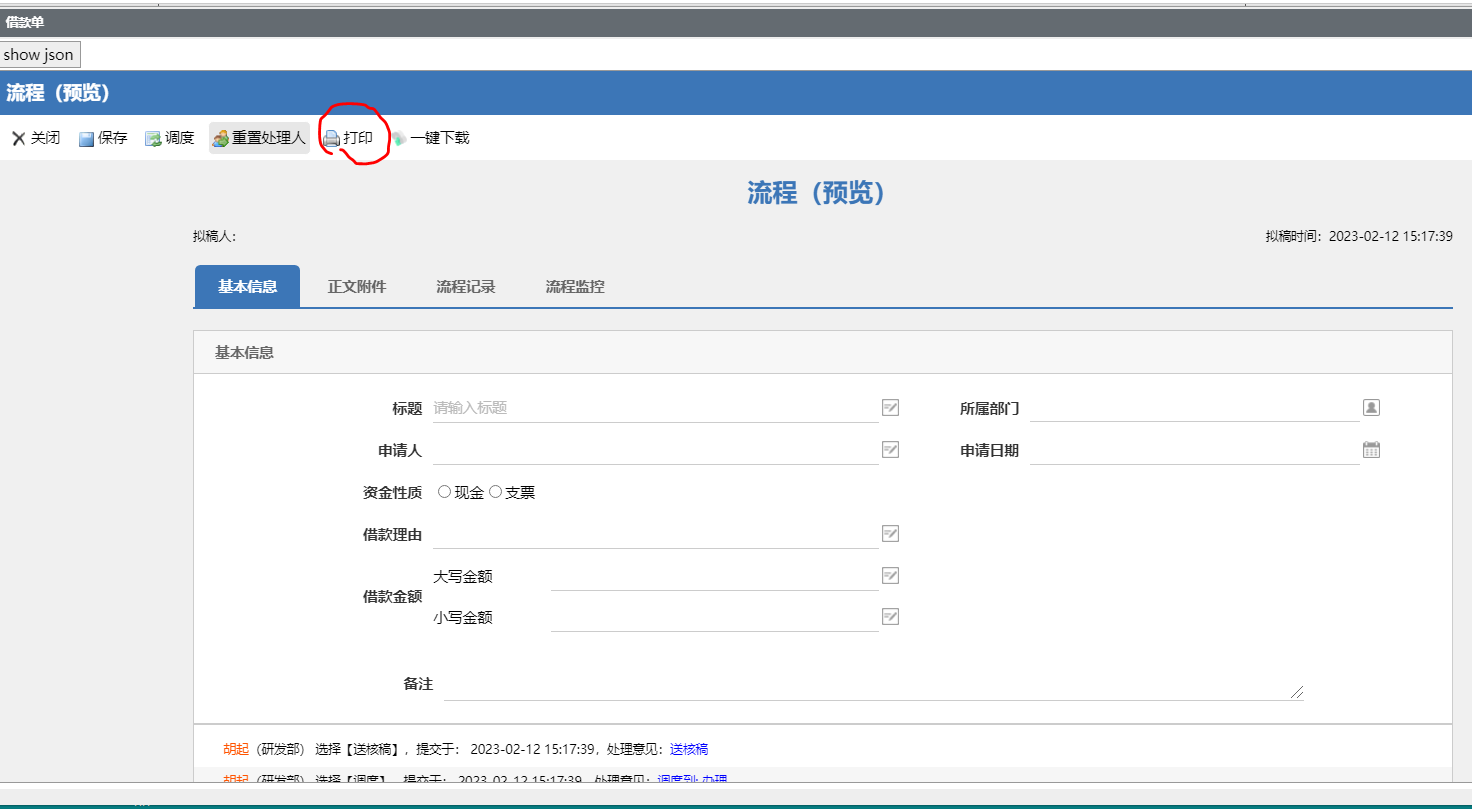Click inside the 备注 remarks textarea

click(x=874, y=684)
